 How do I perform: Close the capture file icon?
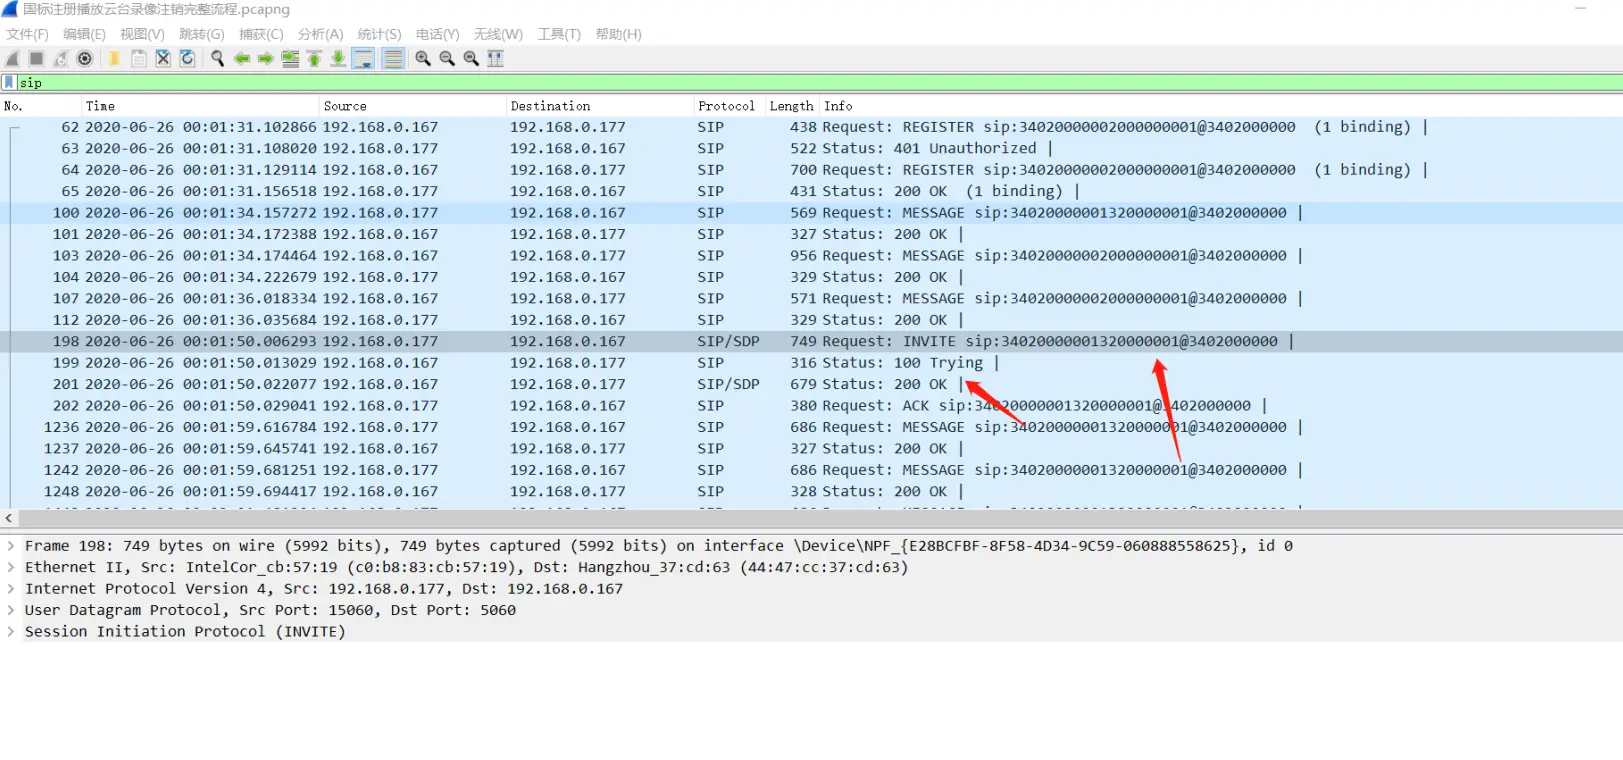[163, 59]
